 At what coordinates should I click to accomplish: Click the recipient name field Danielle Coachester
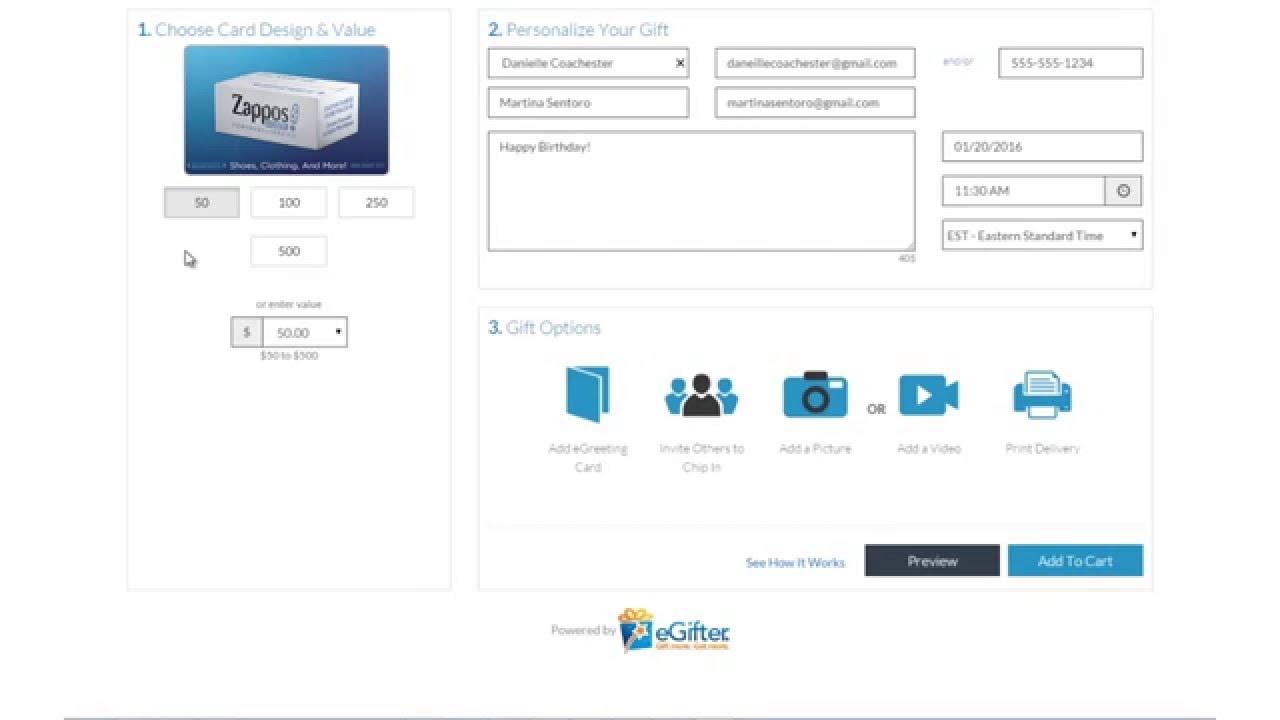(x=588, y=63)
